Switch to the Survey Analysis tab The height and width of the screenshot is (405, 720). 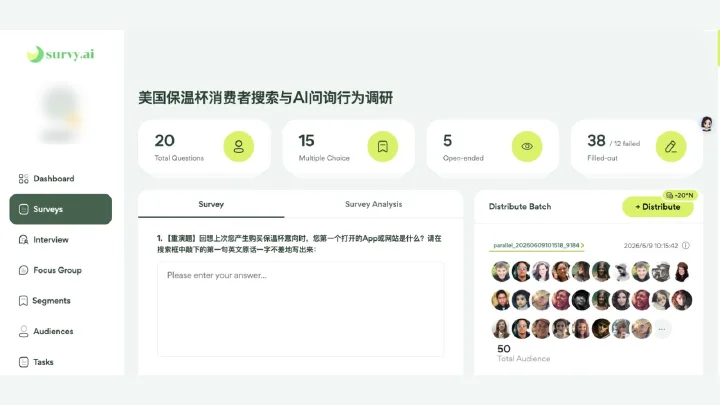pyautogui.click(x=373, y=204)
